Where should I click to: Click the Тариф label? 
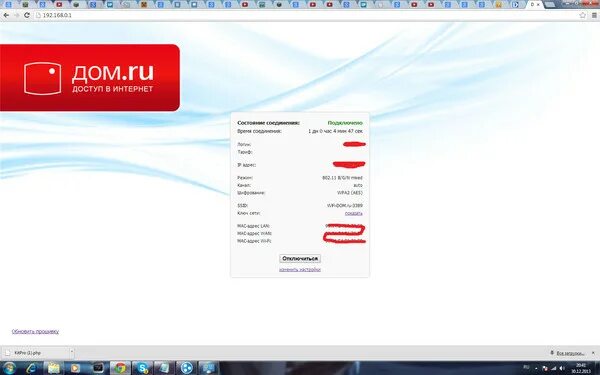click(x=245, y=152)
